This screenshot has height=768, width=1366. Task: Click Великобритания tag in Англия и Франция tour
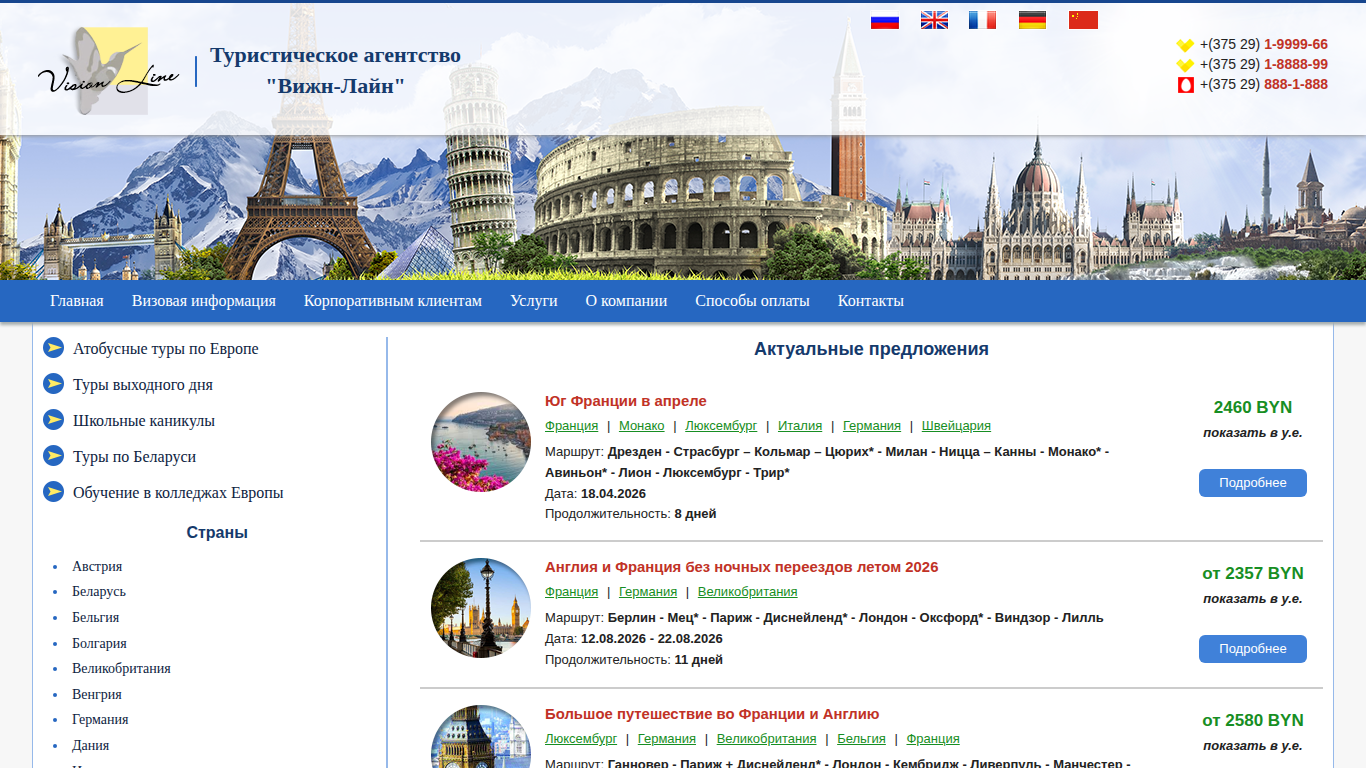[x=747, y=592]
